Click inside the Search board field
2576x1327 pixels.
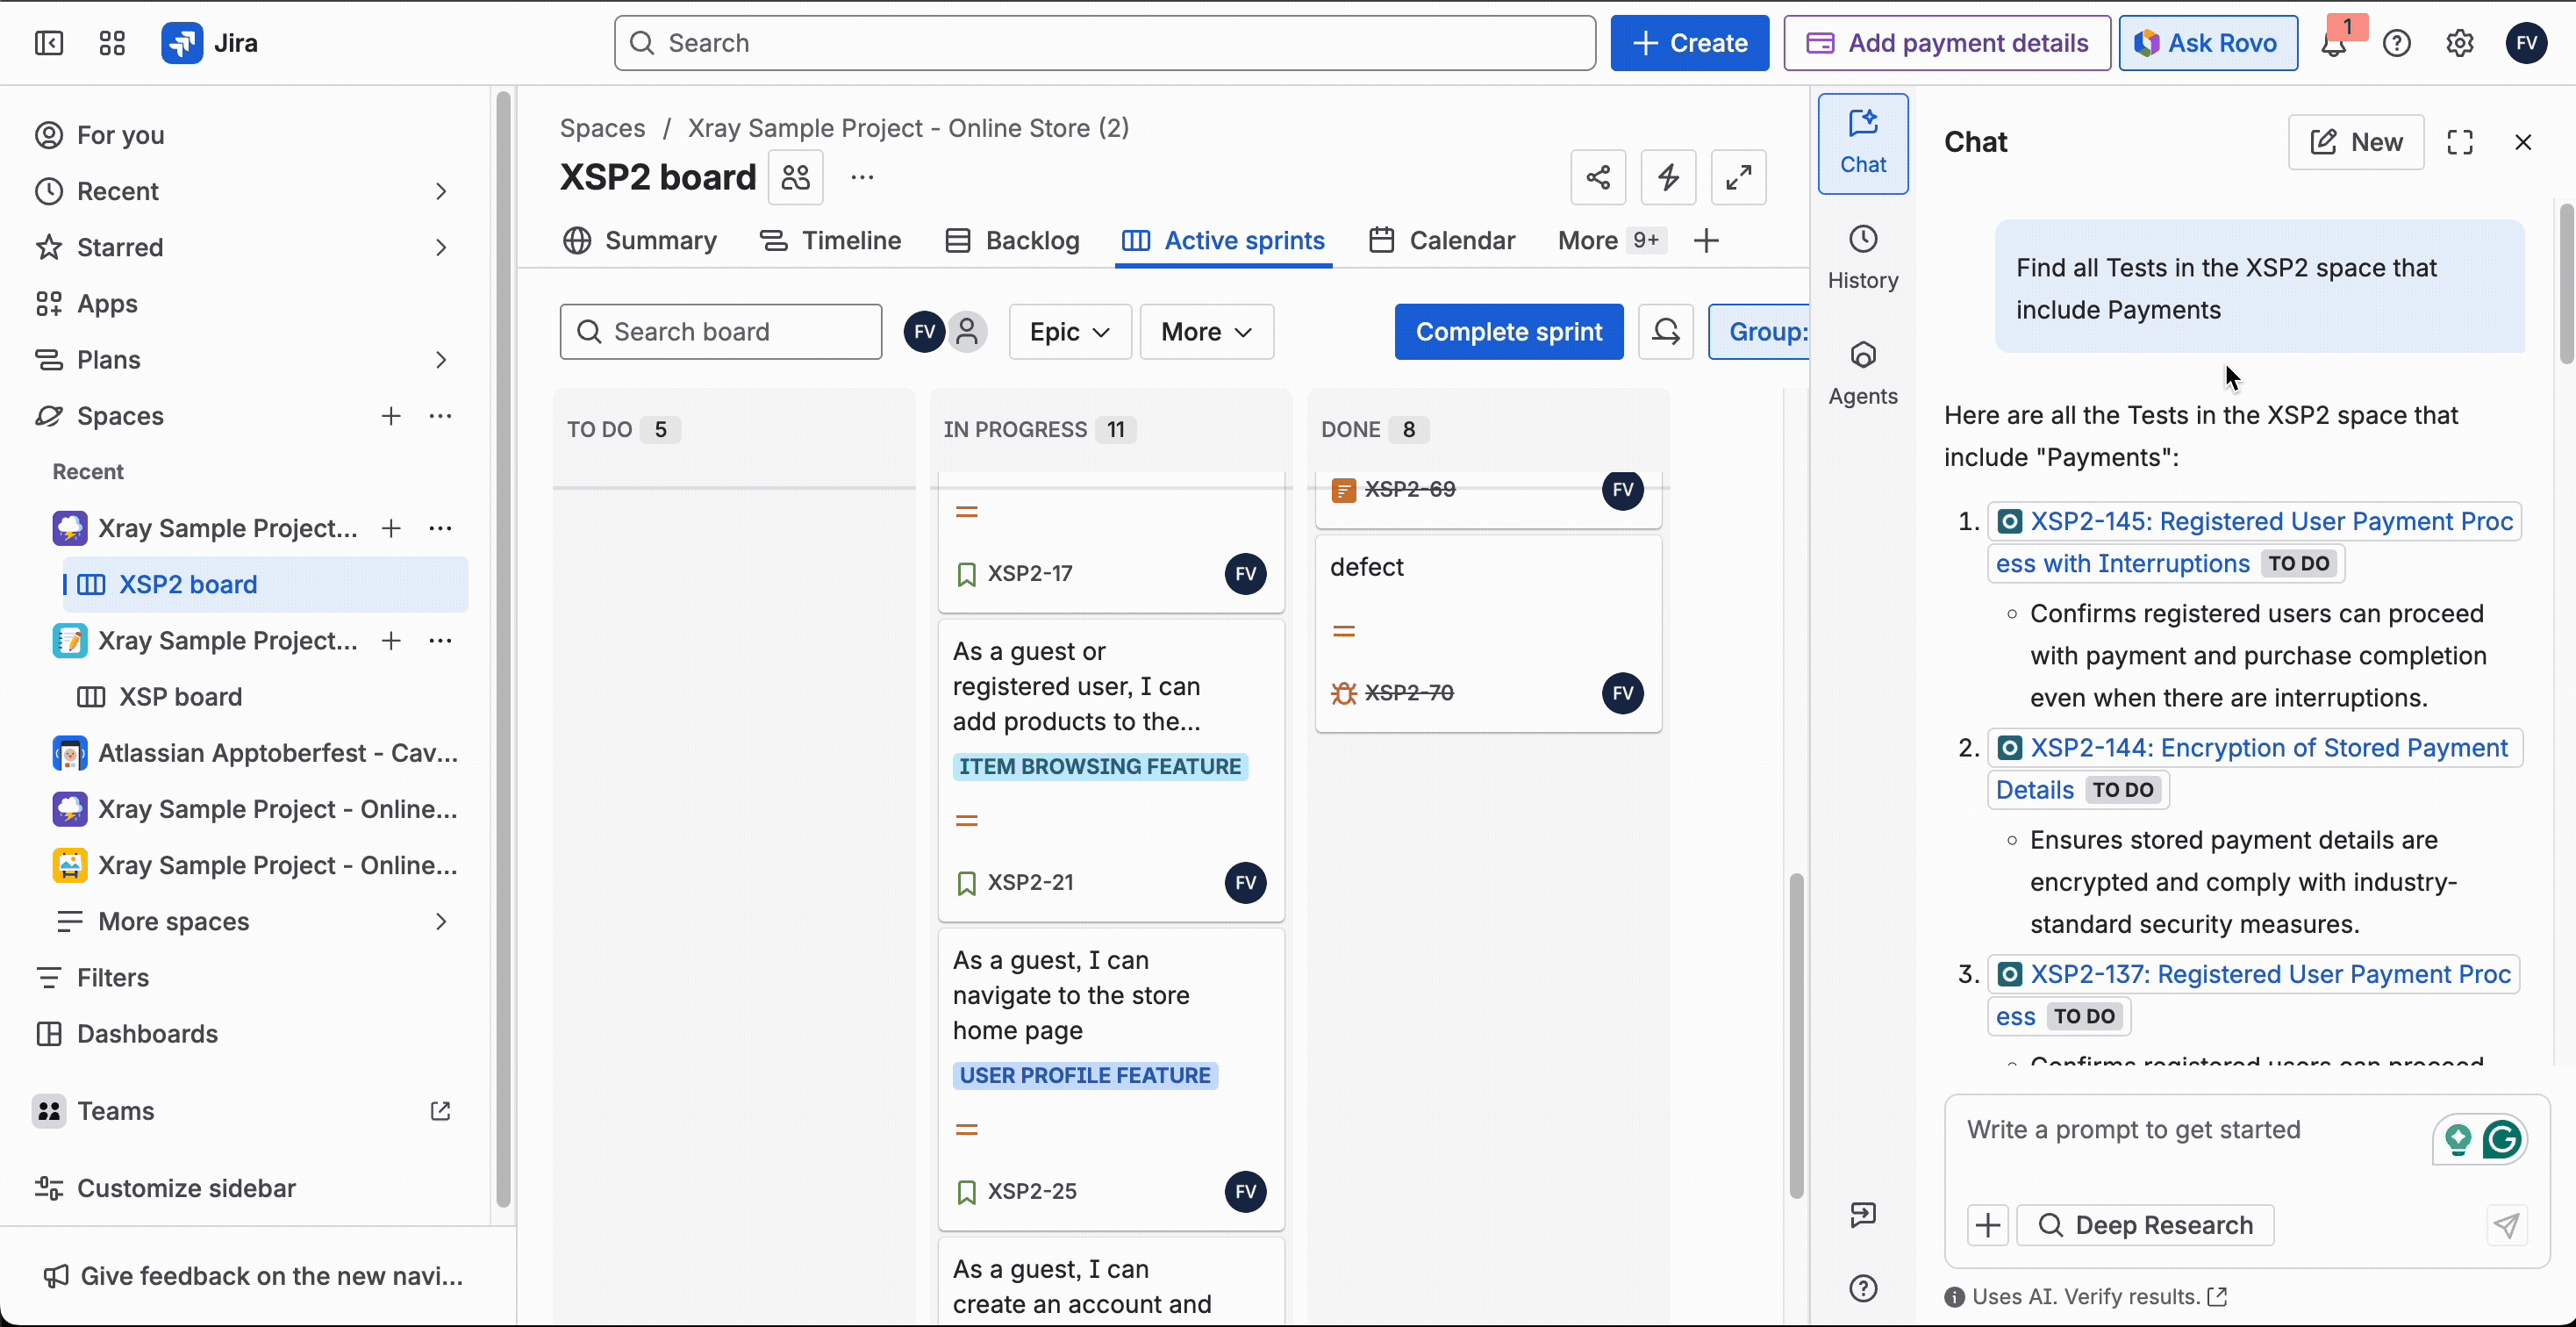tap(720, 331)
